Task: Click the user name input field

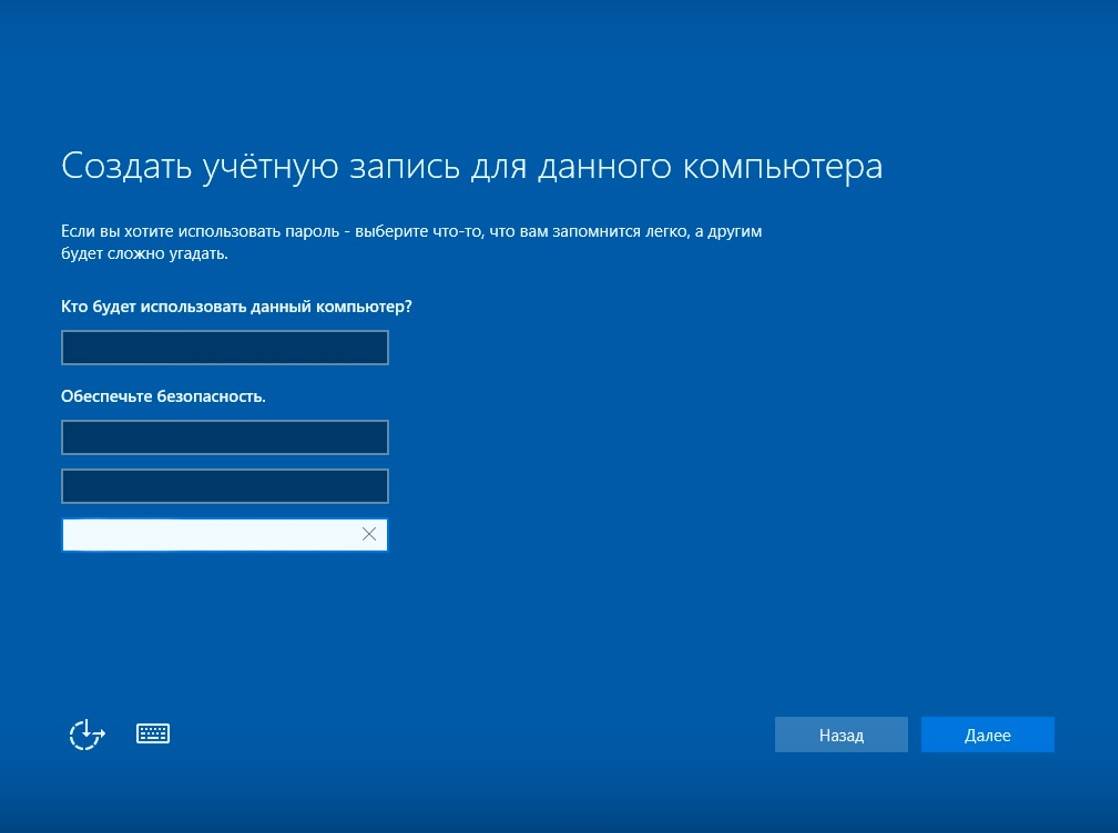Action: point(225,348)
